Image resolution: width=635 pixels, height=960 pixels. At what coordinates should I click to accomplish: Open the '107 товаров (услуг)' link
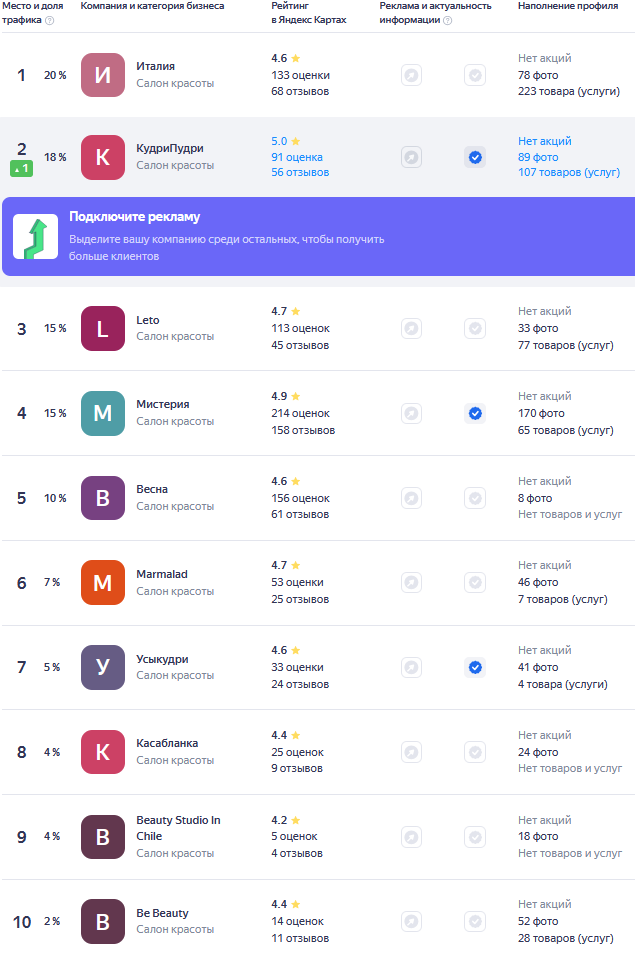tap(568, 172)
